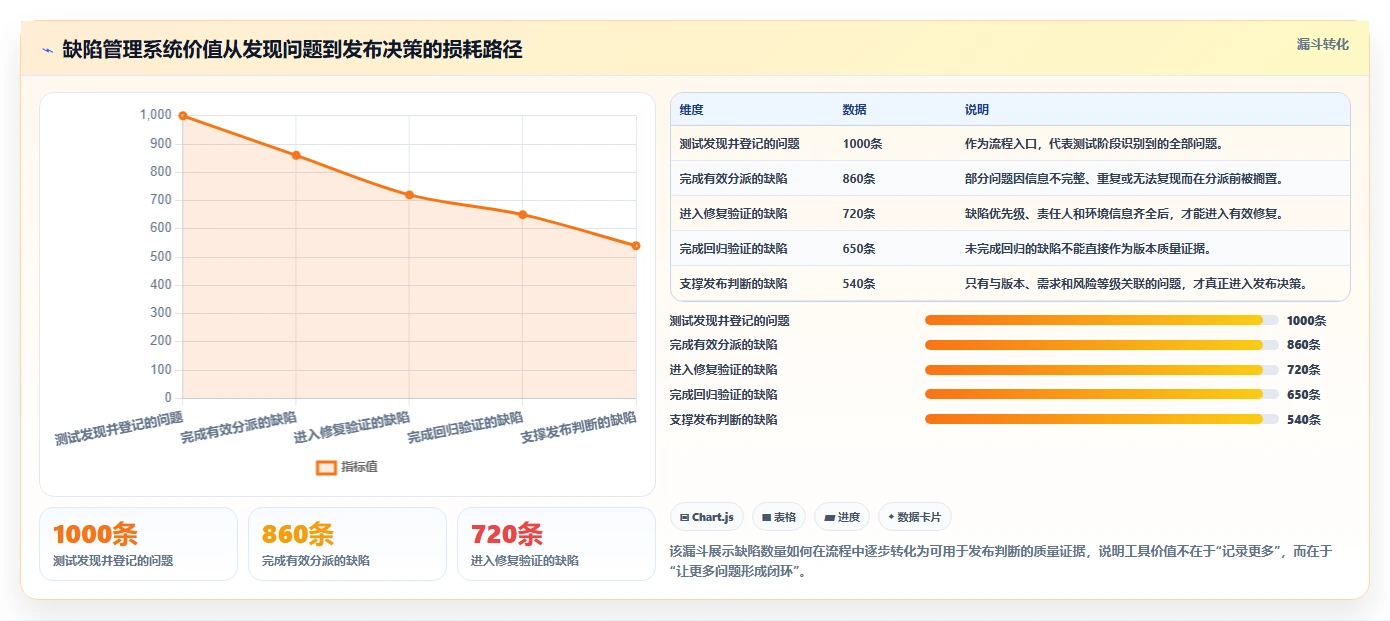The width and height of the screenshot is (1390, 621).
Task: Click the progress bar for 完成回归验证的缺陷
Action: click(1102, 394)
